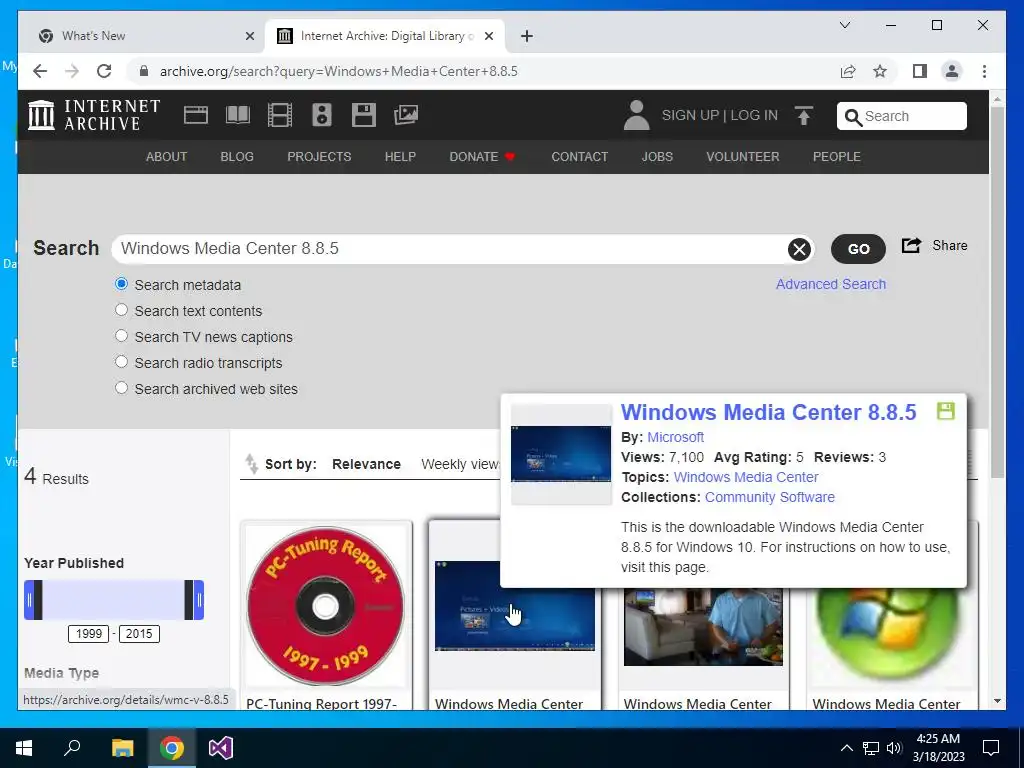Open the Microsoft creator link
This screenshot has width=1024, height=768.
tap(675, 437)
